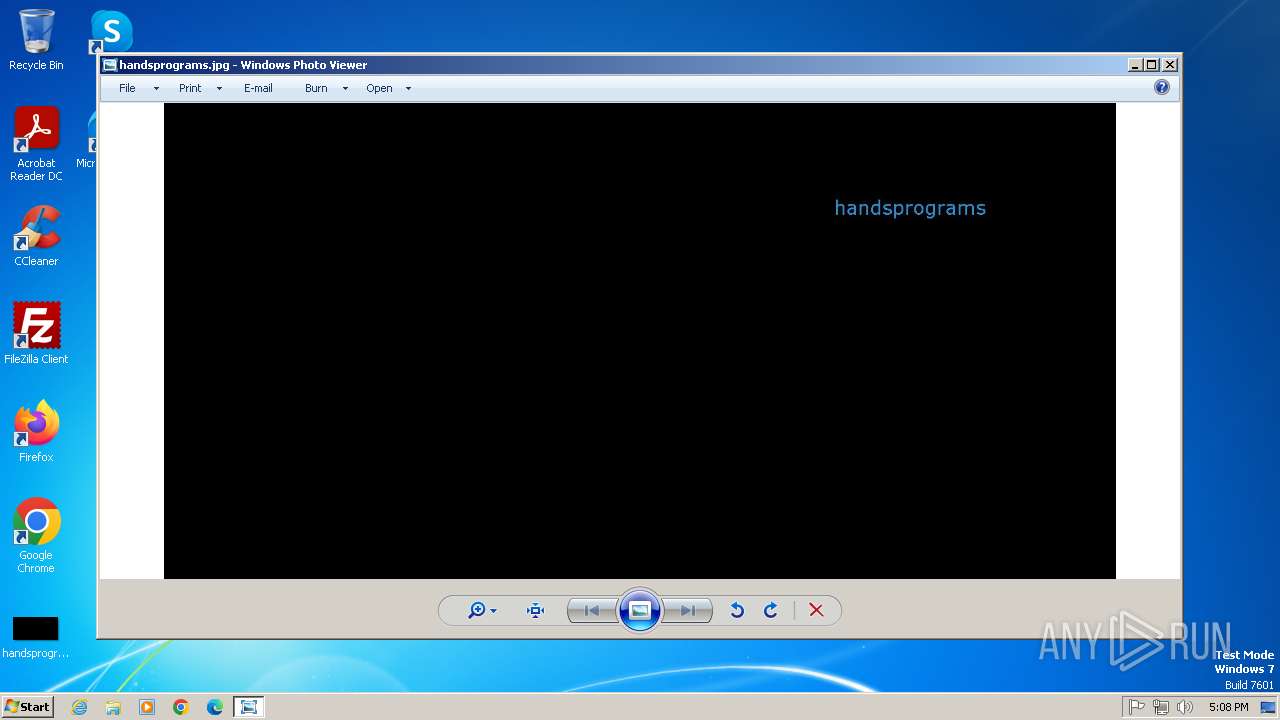Select the FileZilla Client desktop icon
This screenshot has width=1280, height=720.
[36, 333]
